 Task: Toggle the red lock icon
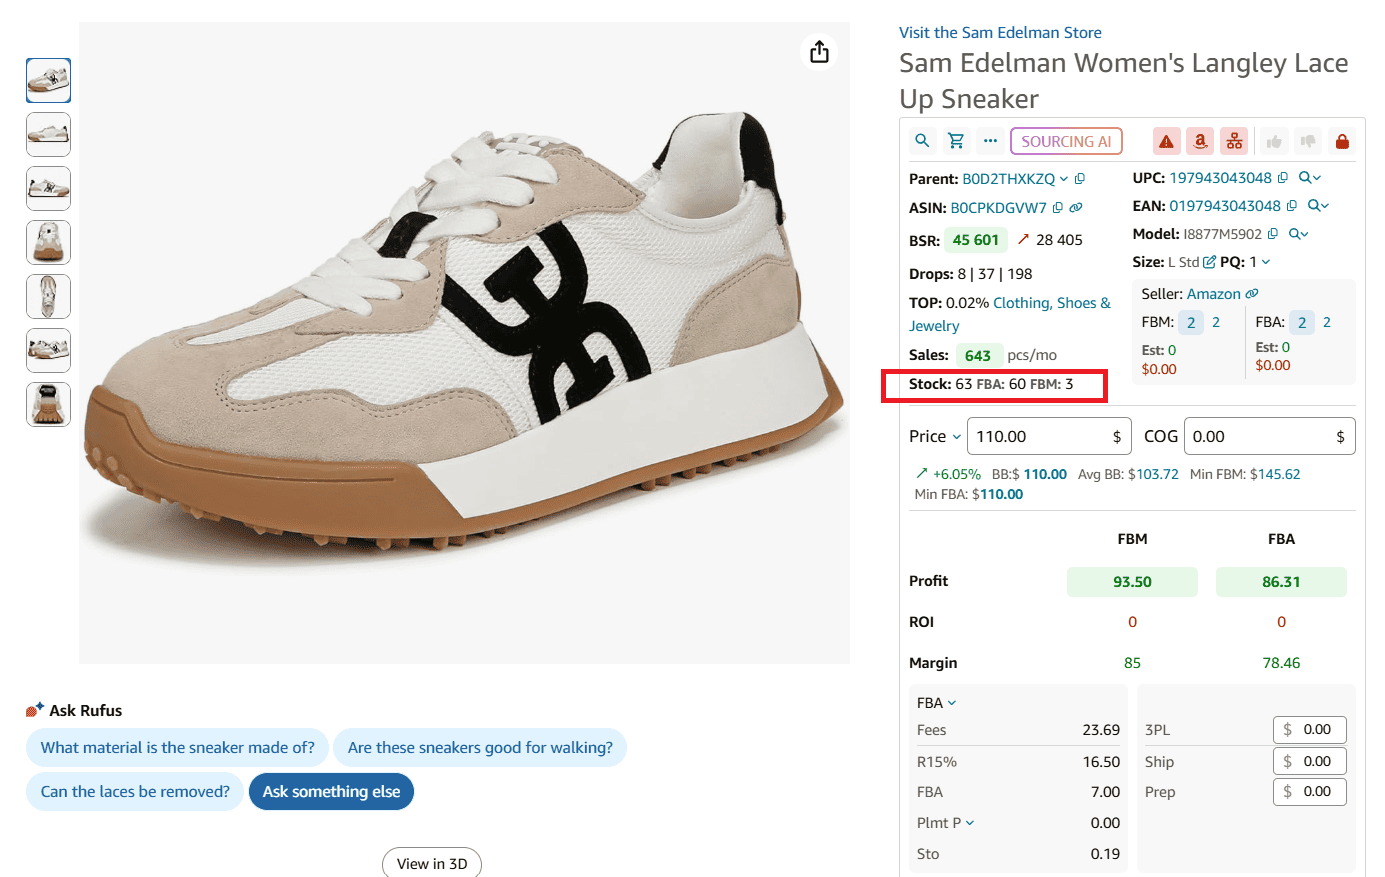(x=1342, y=140)
